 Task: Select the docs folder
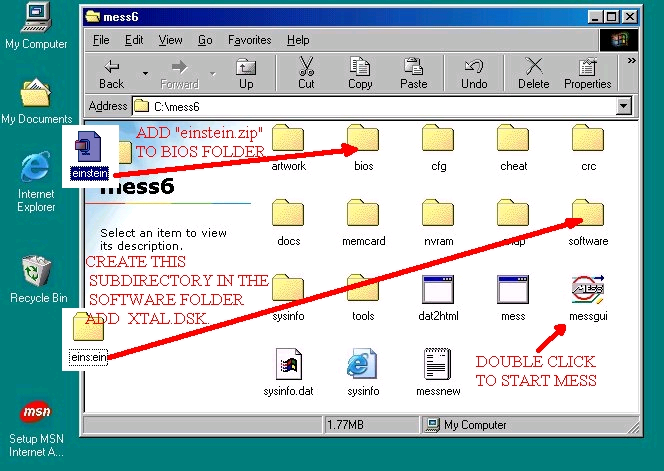coord(288,223)
